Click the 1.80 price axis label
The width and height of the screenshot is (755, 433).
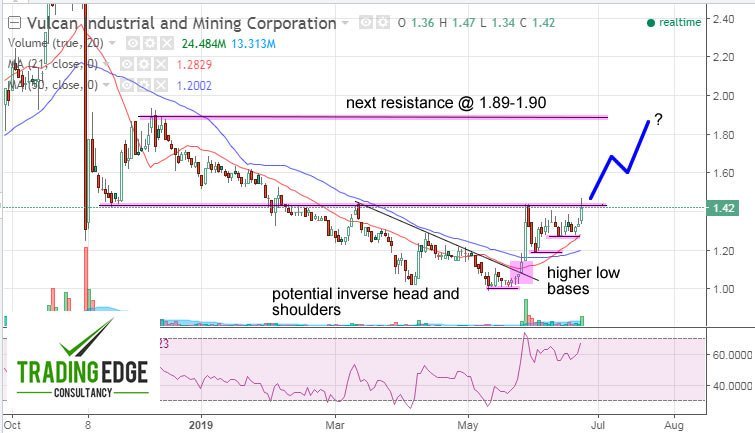click(x=724, y=134)
